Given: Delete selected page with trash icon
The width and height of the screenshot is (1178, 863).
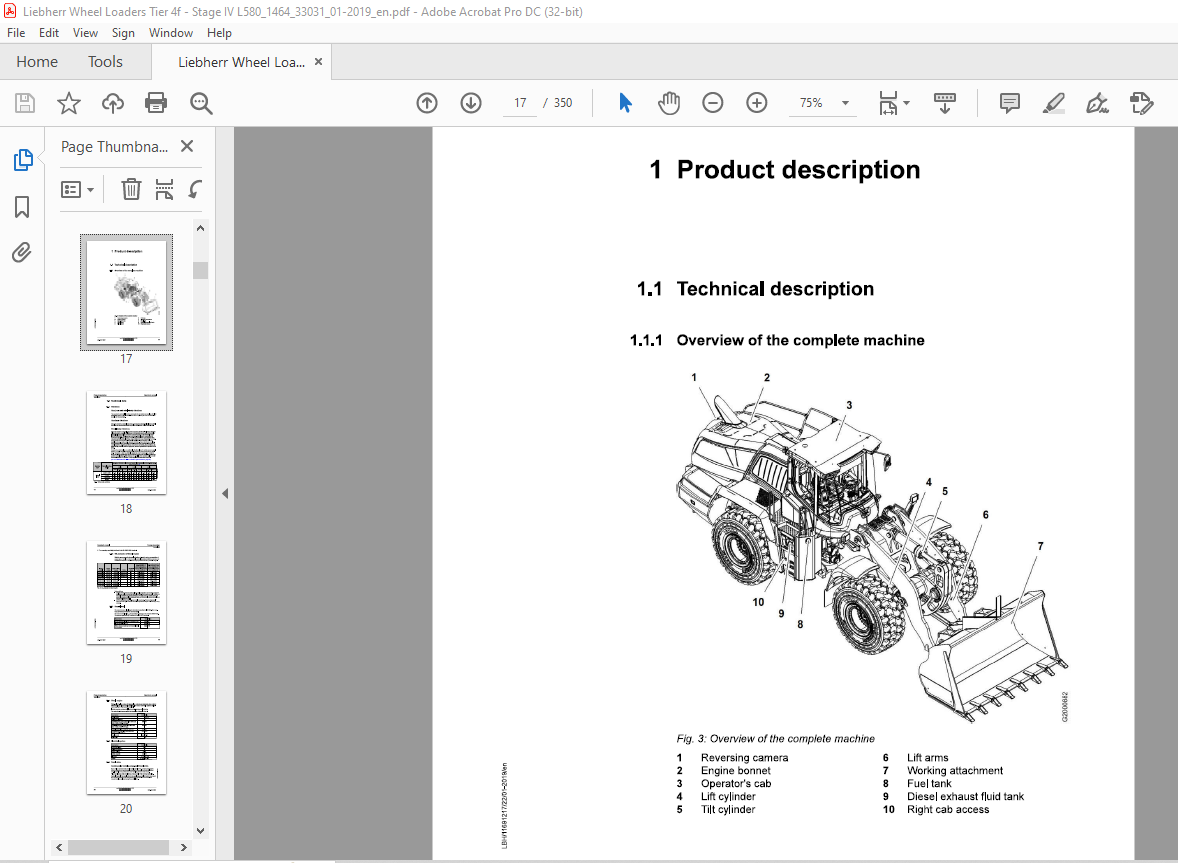Looking at the screenshot, I should coord(131,189).
